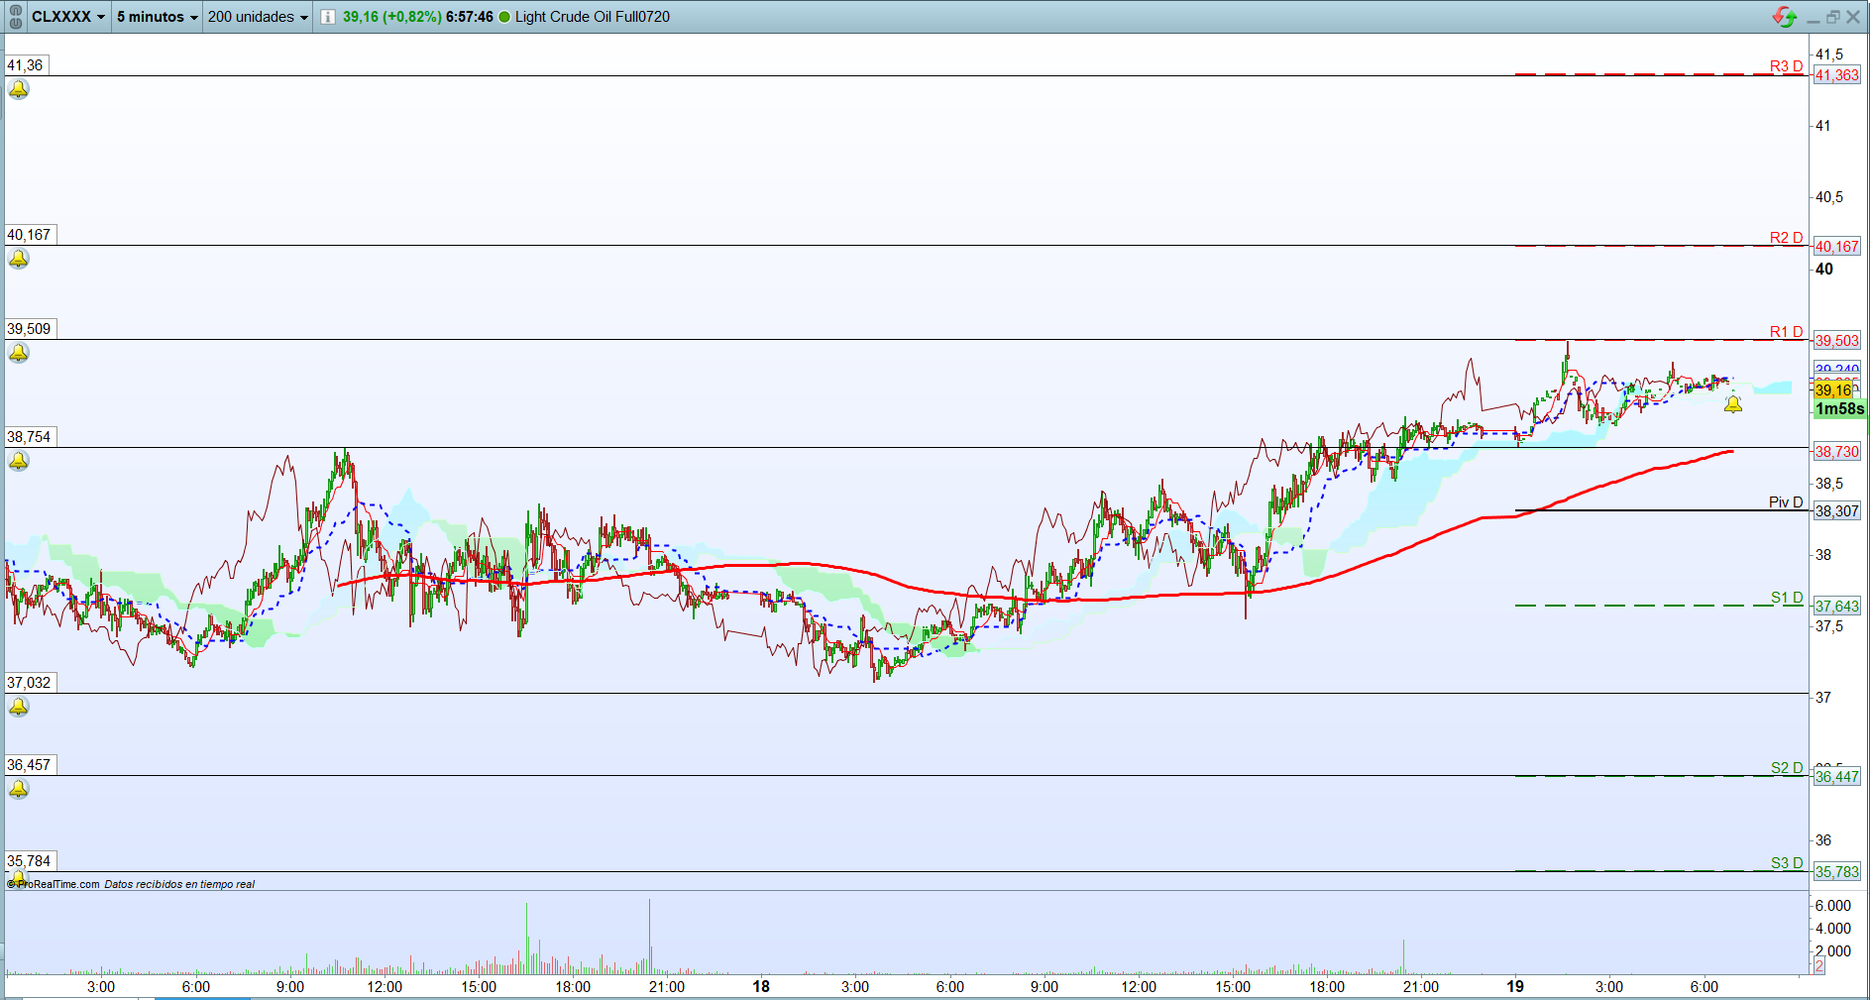Click the 6:57:46 clock text
This screenshot has width=1870, height=1000.
pyautogui.click(x=469, y=17)
